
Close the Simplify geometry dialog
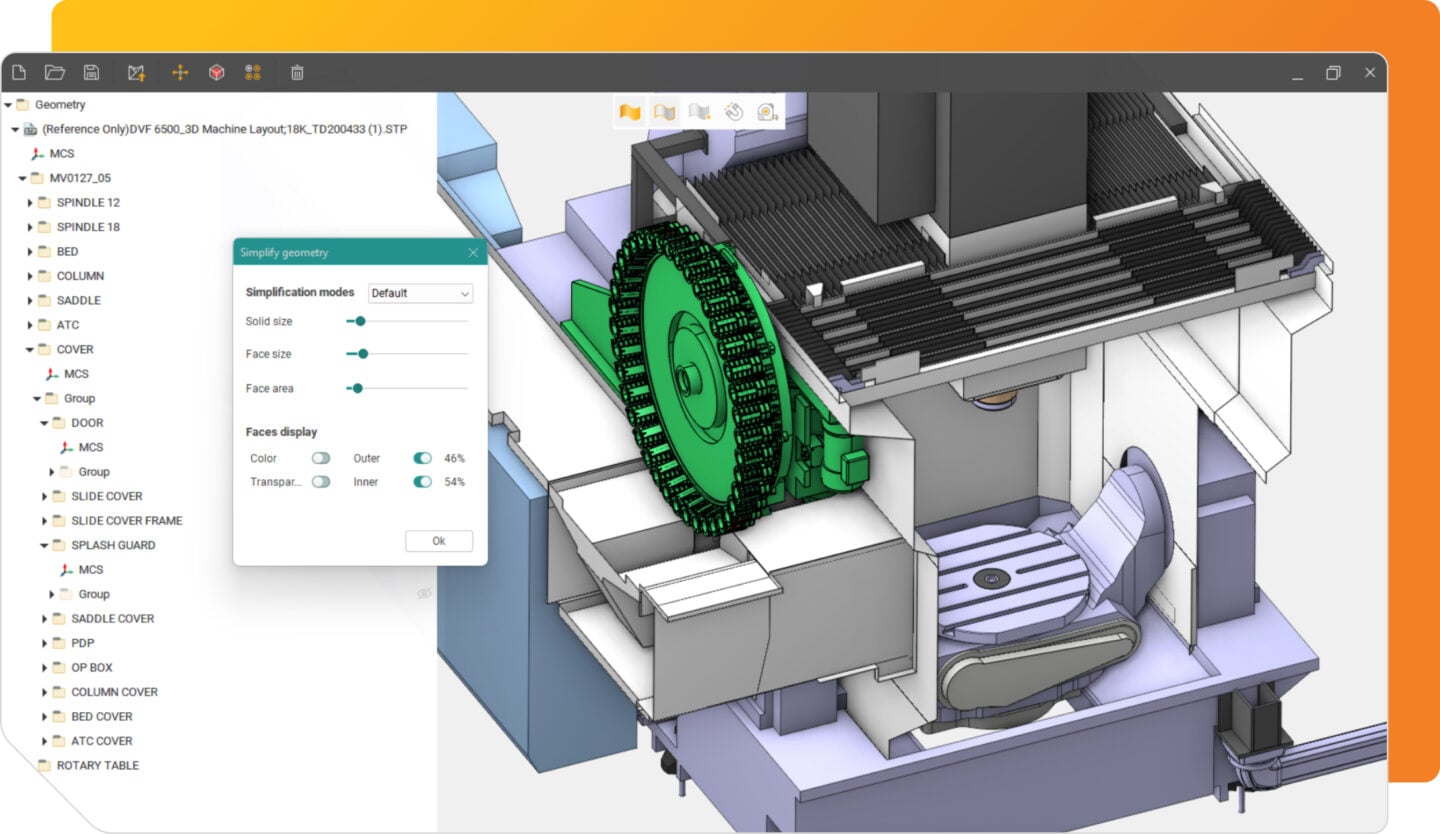pos(473,252)
